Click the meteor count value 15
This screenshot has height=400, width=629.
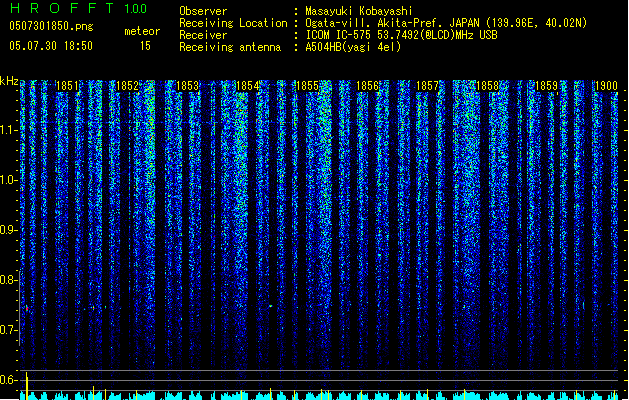coord(145,46)
